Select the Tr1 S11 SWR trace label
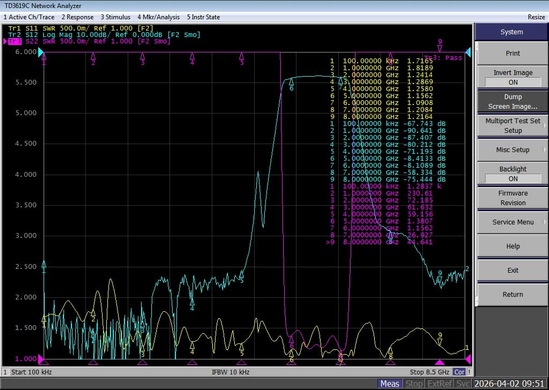 [x=81, y=28]
